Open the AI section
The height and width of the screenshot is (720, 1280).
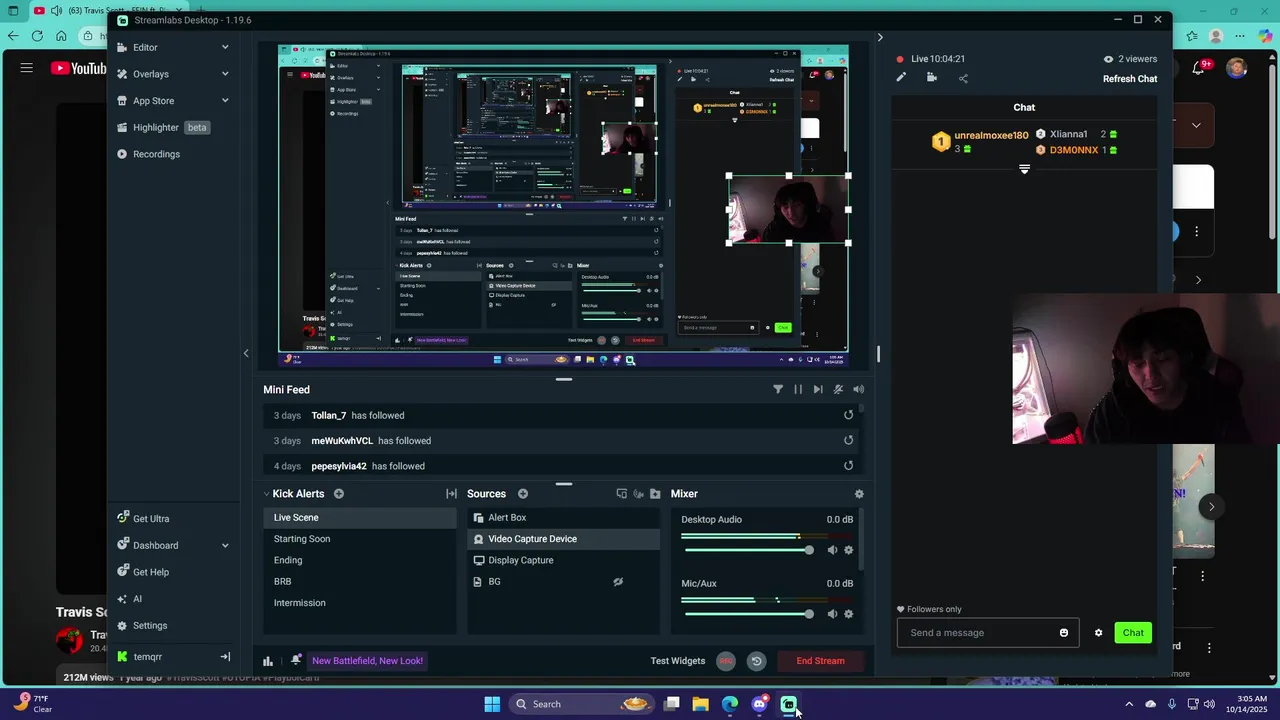pyautogui.click(x=137, y=599)
